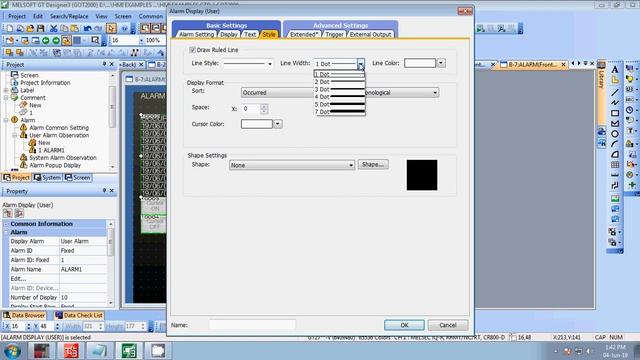Switch to the External Output tab
This screenshot has width=640, height=360.
370,35
